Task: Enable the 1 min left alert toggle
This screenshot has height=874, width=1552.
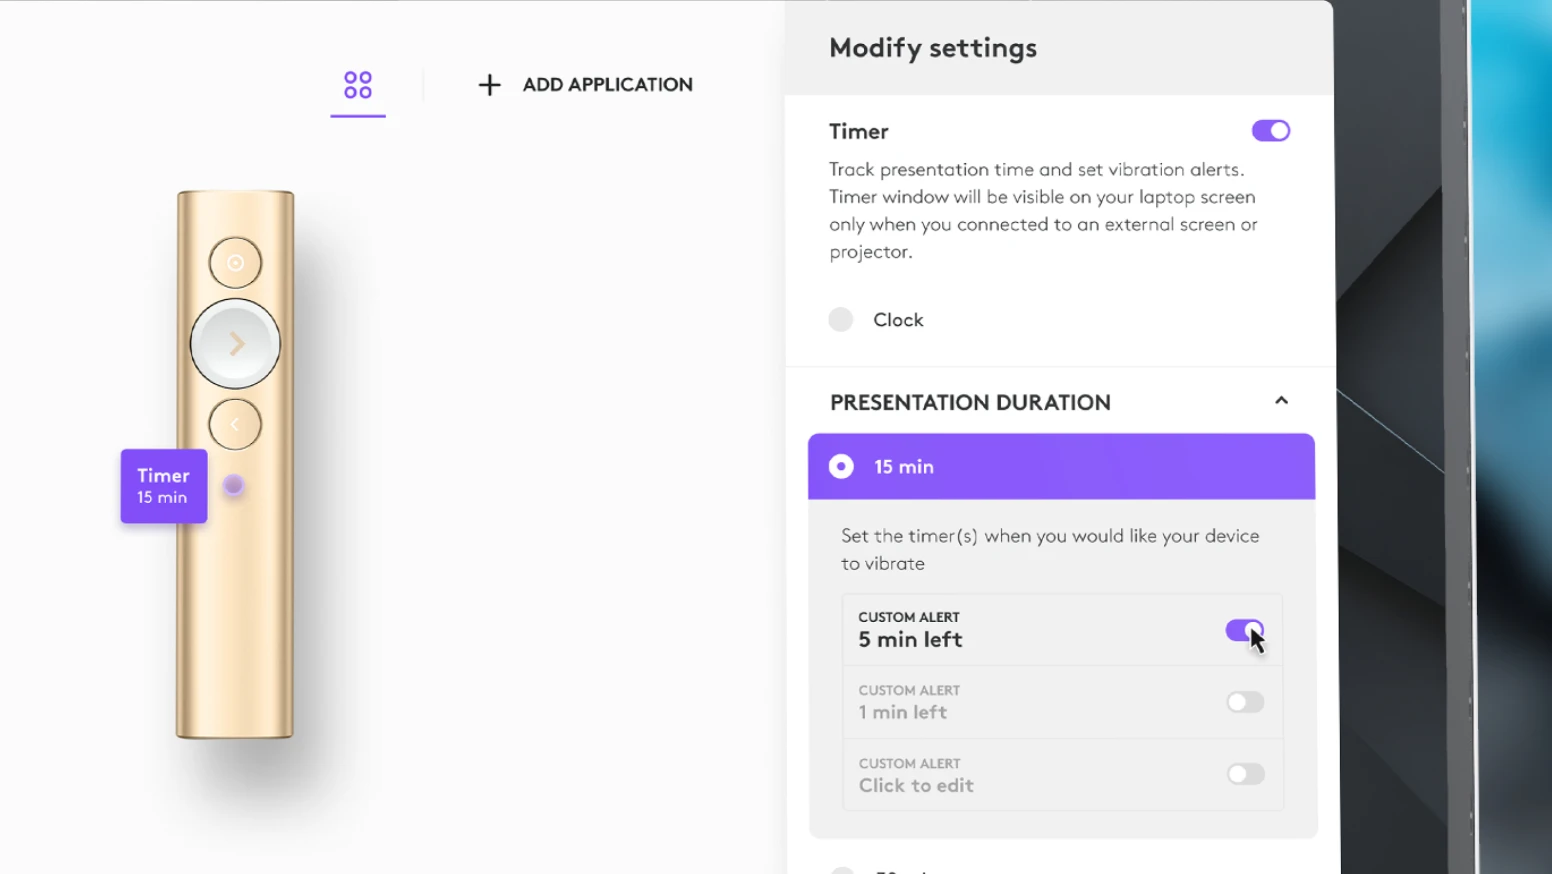Action: click(x=1245, y=702)
